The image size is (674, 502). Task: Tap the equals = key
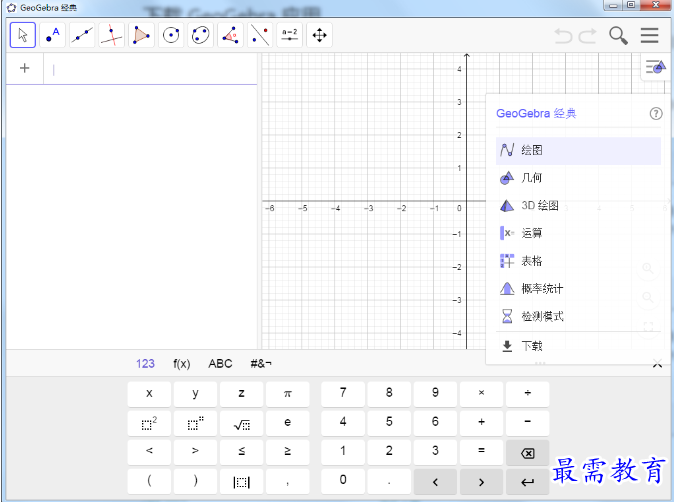(x=481, y=452)
